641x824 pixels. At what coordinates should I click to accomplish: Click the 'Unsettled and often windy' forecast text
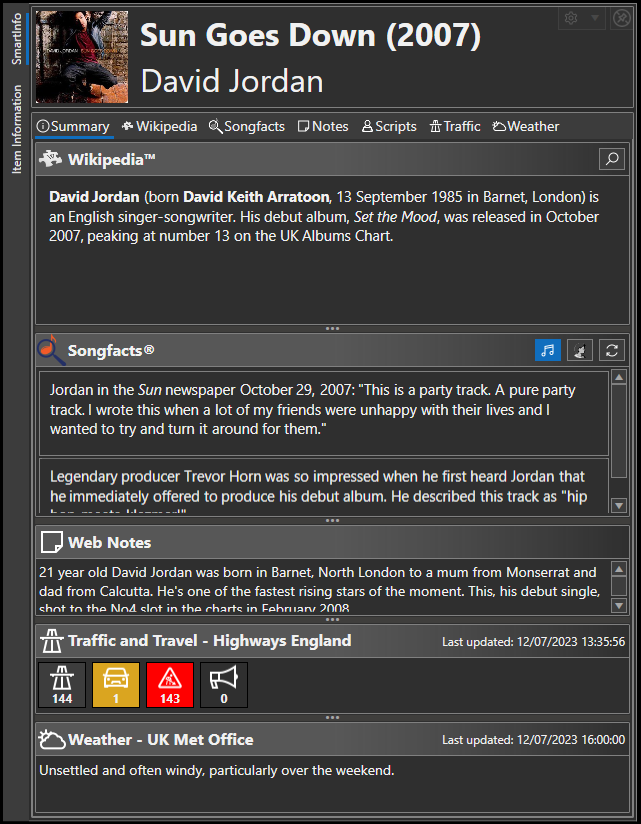[216, 771]
